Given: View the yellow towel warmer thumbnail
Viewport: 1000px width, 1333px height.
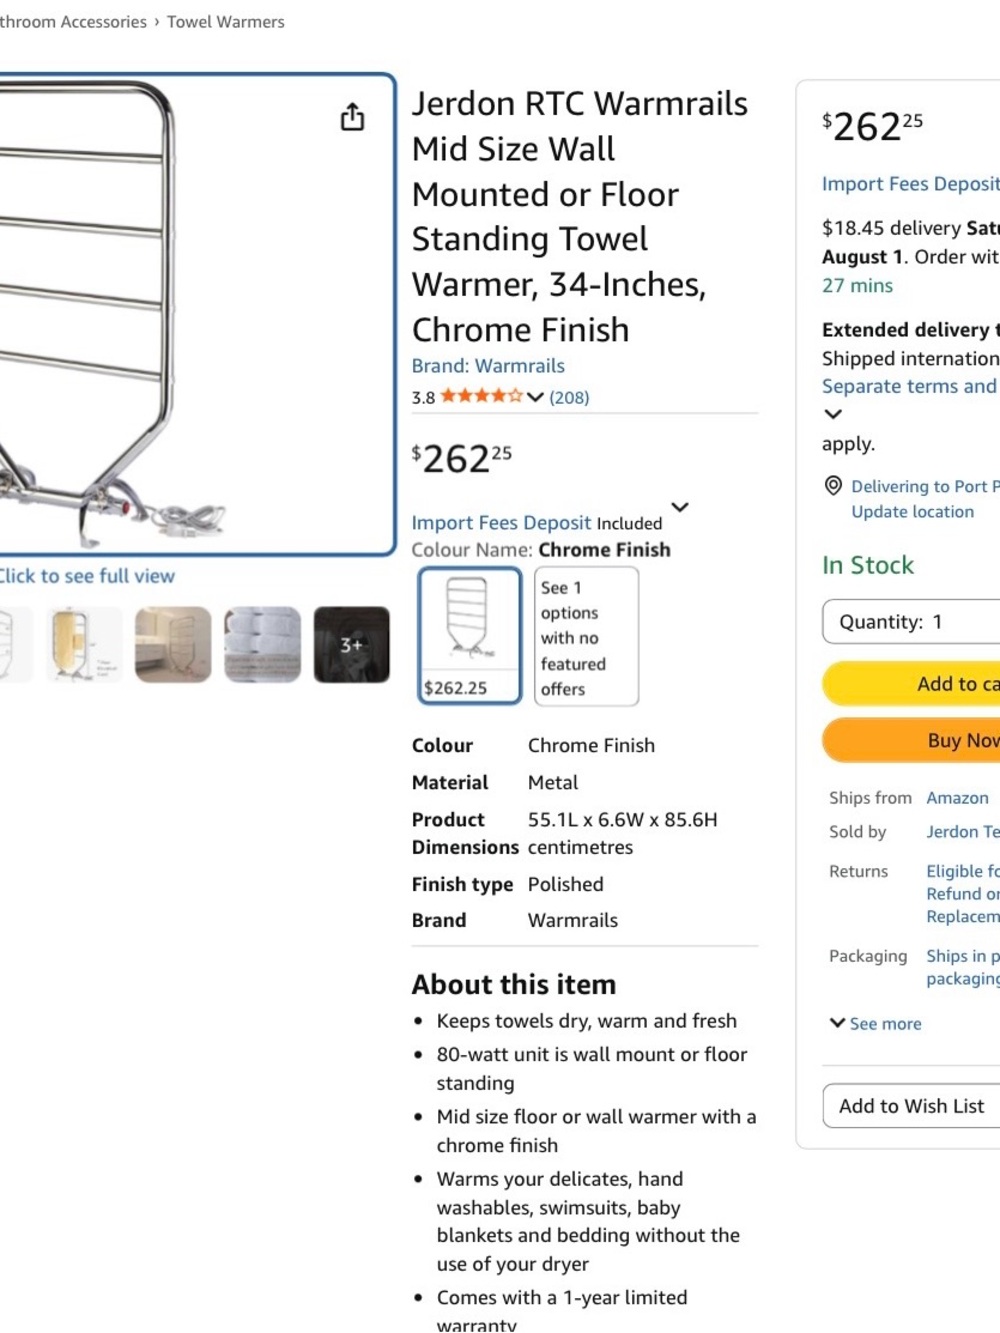Looking at the screenshot, I should click(83, 645).
